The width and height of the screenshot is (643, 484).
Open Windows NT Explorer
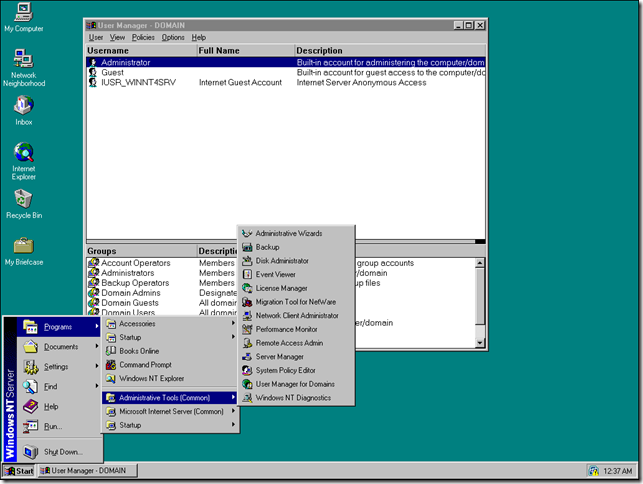[170, 378]
